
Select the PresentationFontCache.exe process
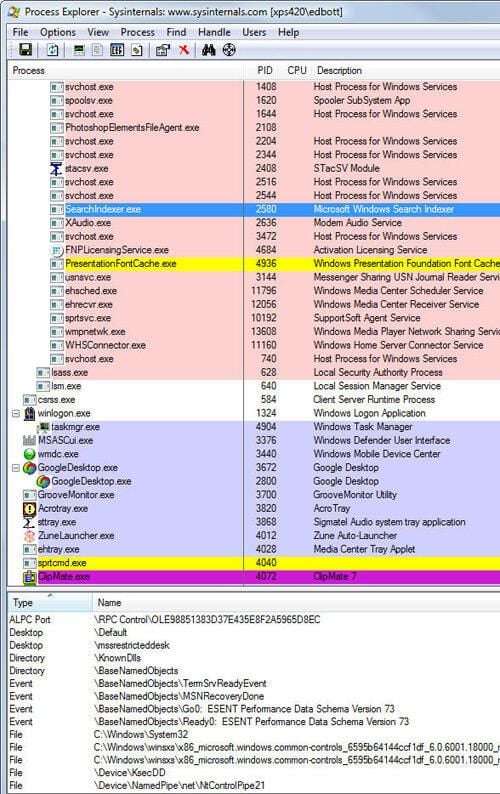point(121,264)
